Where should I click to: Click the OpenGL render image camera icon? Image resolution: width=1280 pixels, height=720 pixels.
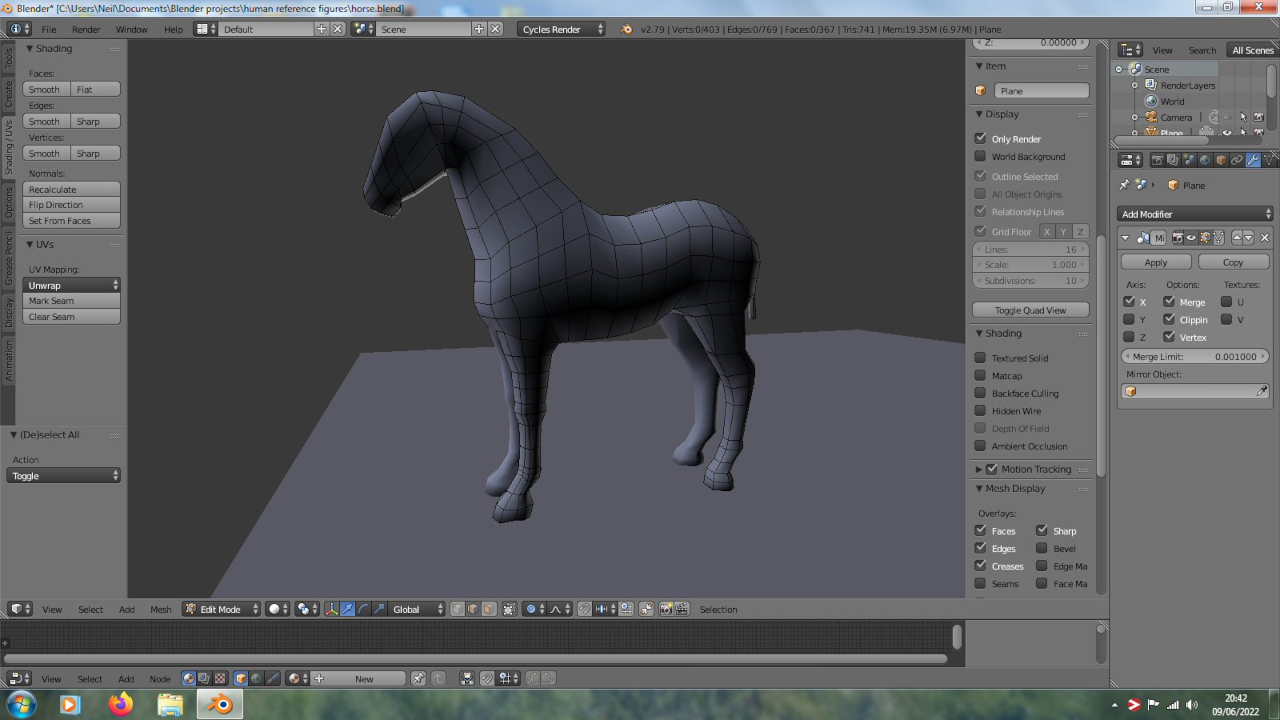click(665, 609)
